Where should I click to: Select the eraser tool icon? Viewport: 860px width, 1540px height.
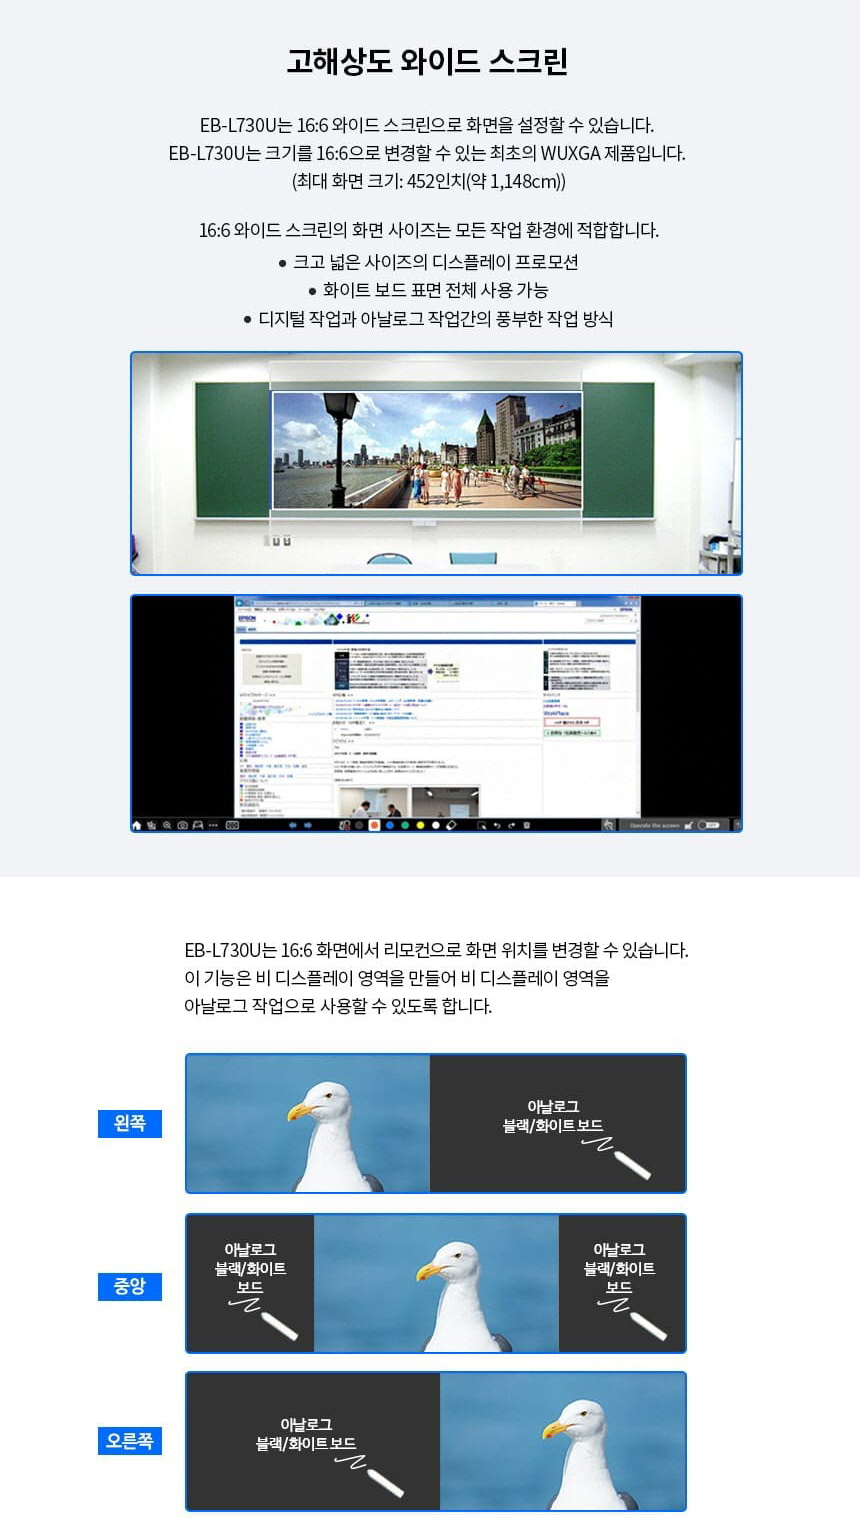(451, 825)
